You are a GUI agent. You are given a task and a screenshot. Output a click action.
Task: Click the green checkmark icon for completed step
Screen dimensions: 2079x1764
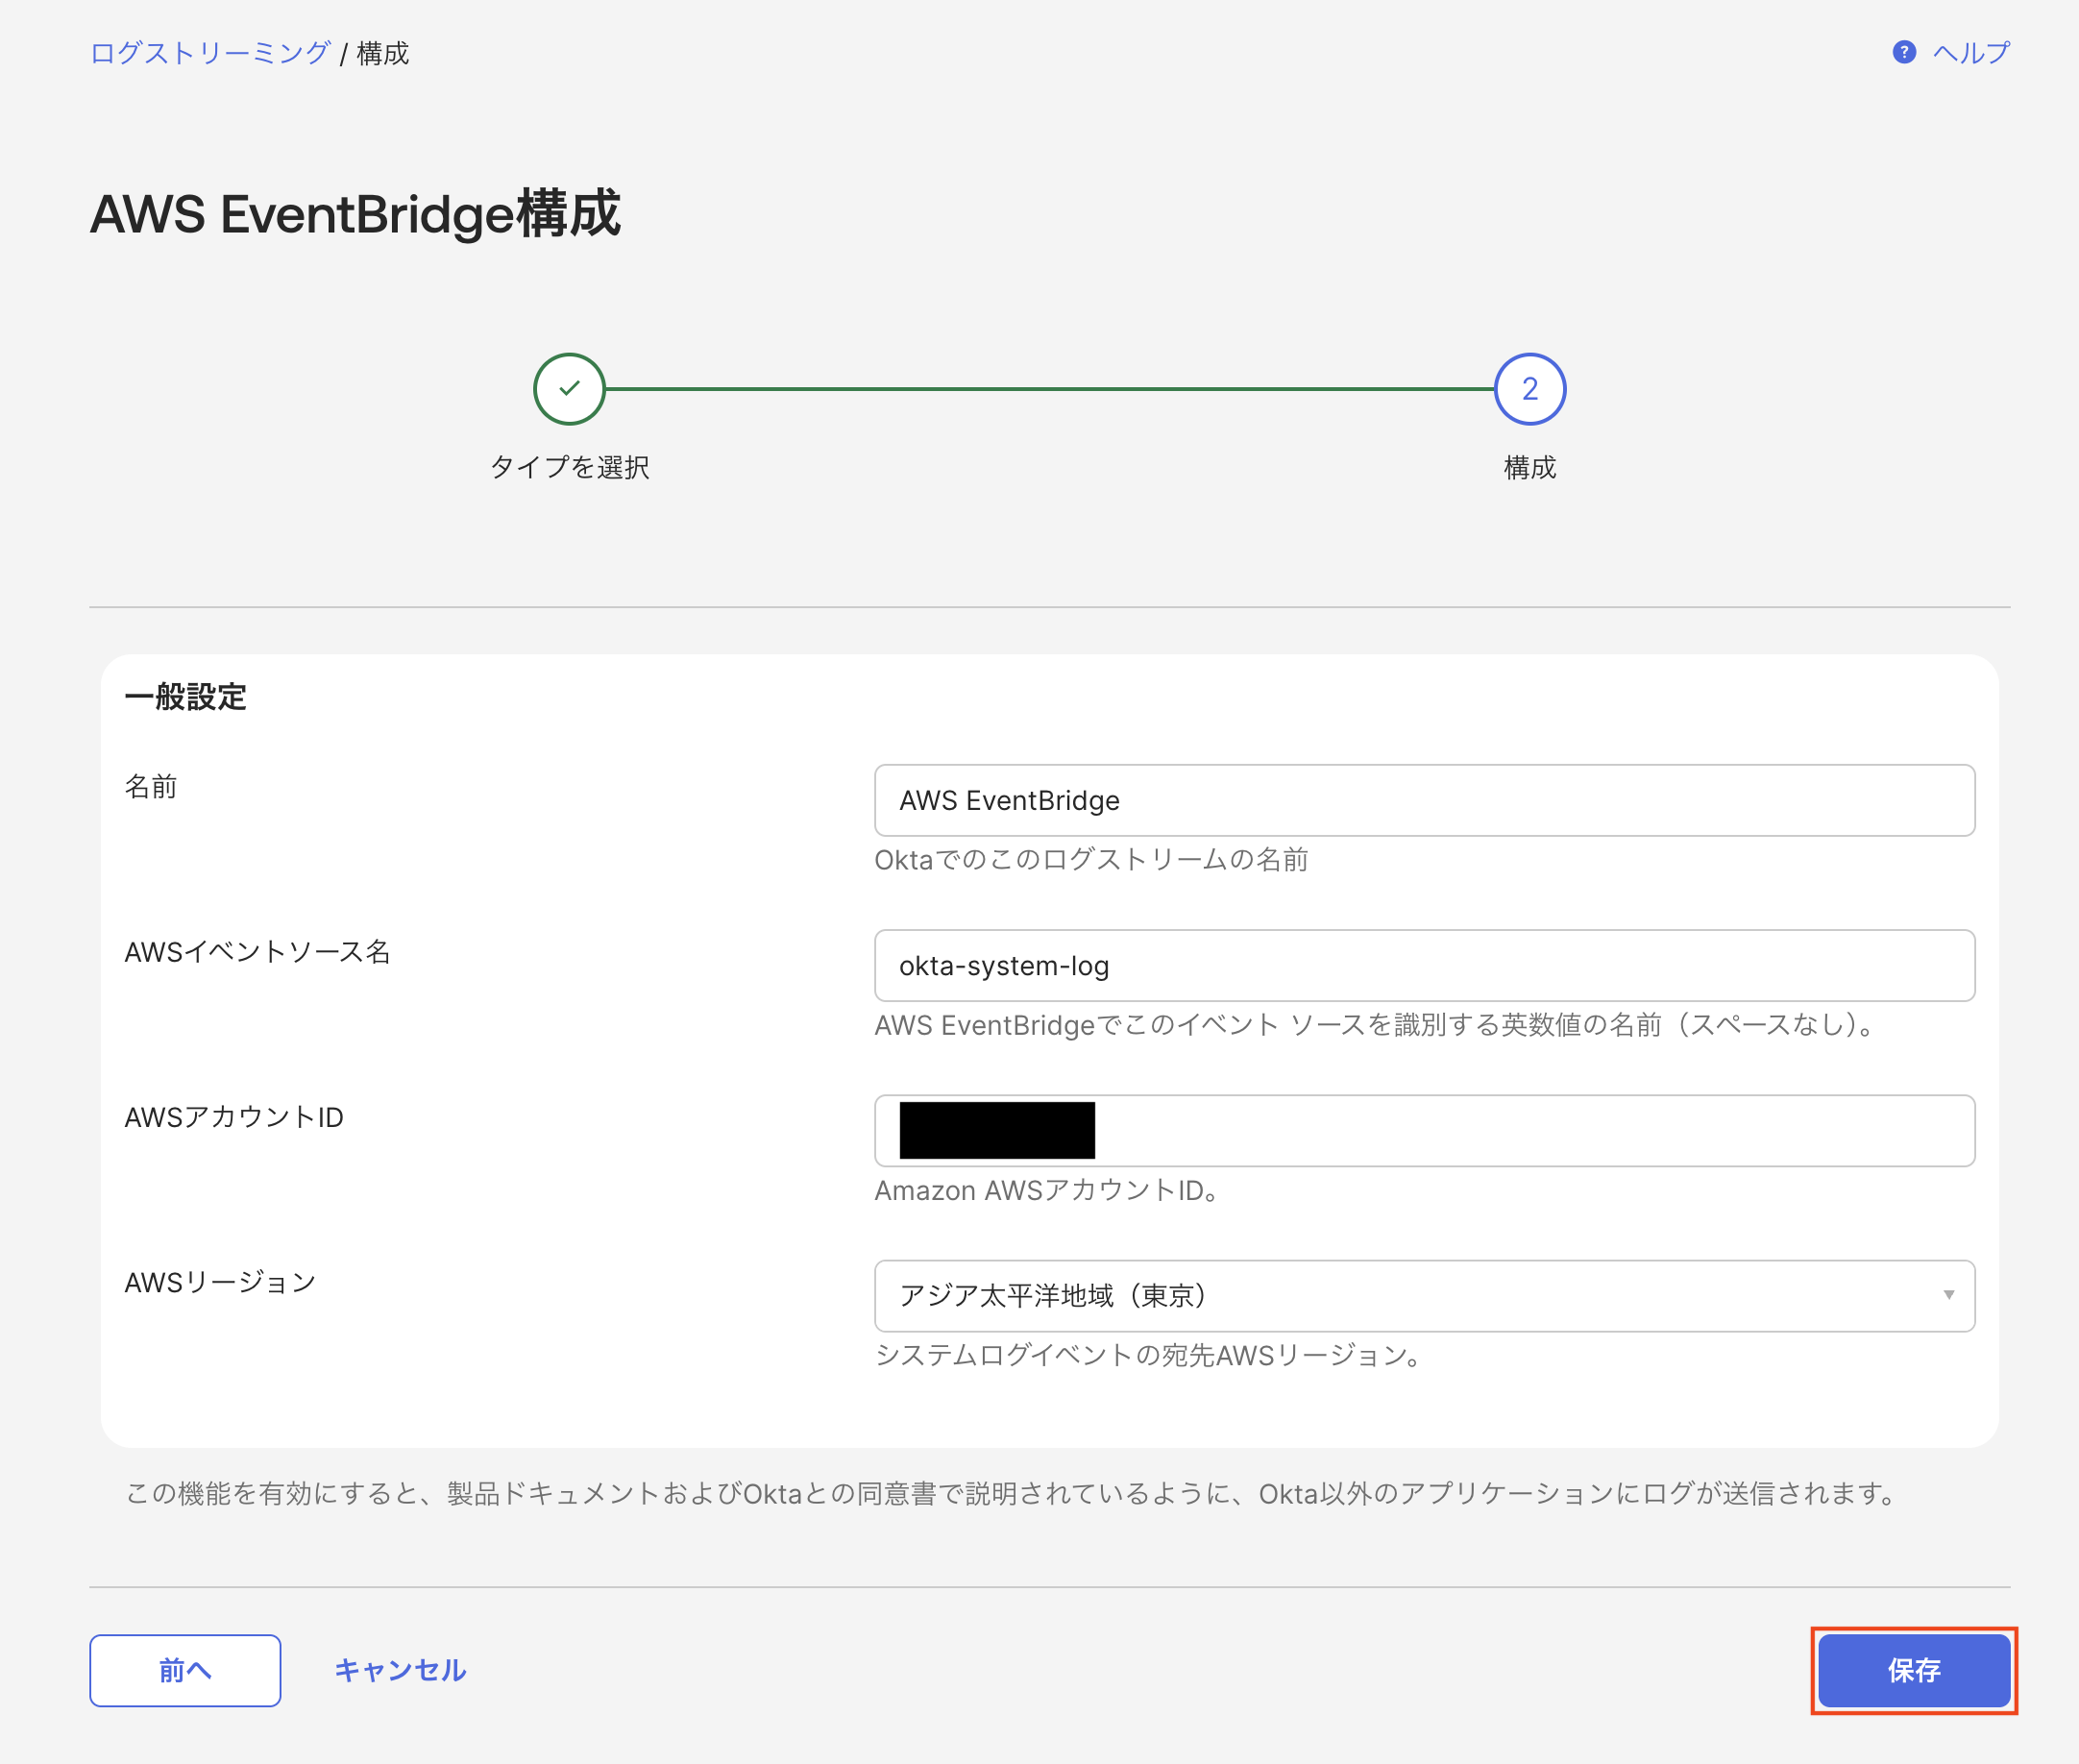pyautogui.click(x=569, y=389)
